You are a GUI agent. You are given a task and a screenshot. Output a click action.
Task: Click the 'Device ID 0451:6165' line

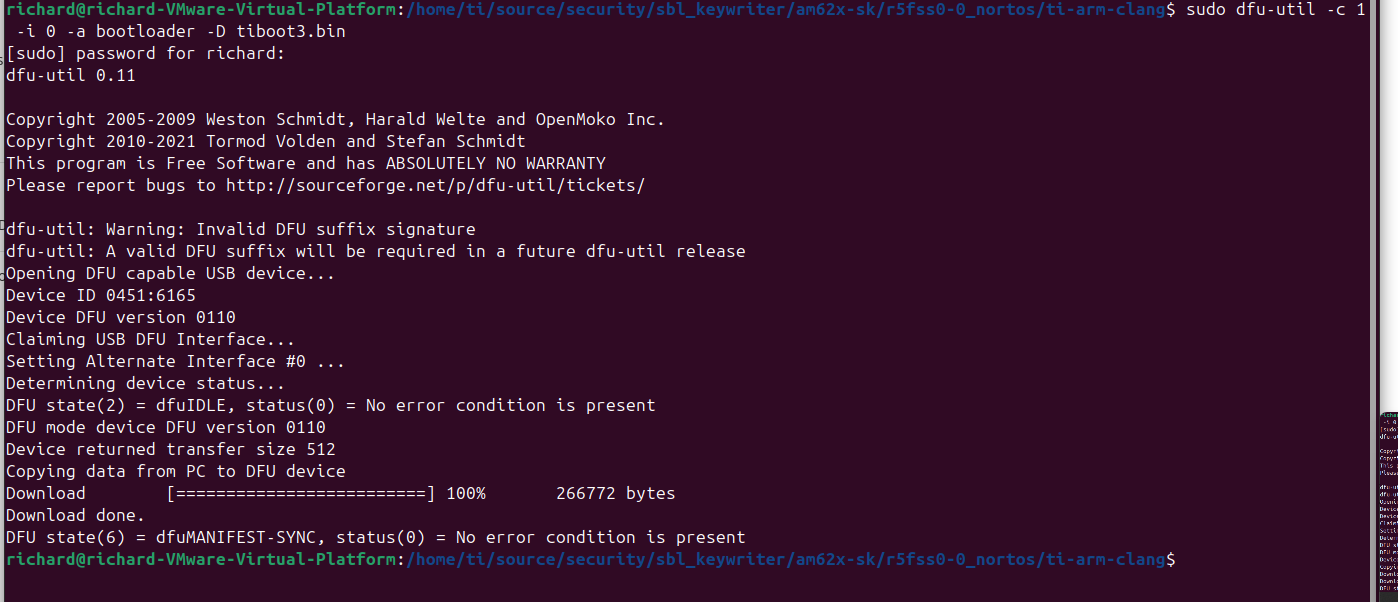(x=101, y=296)
